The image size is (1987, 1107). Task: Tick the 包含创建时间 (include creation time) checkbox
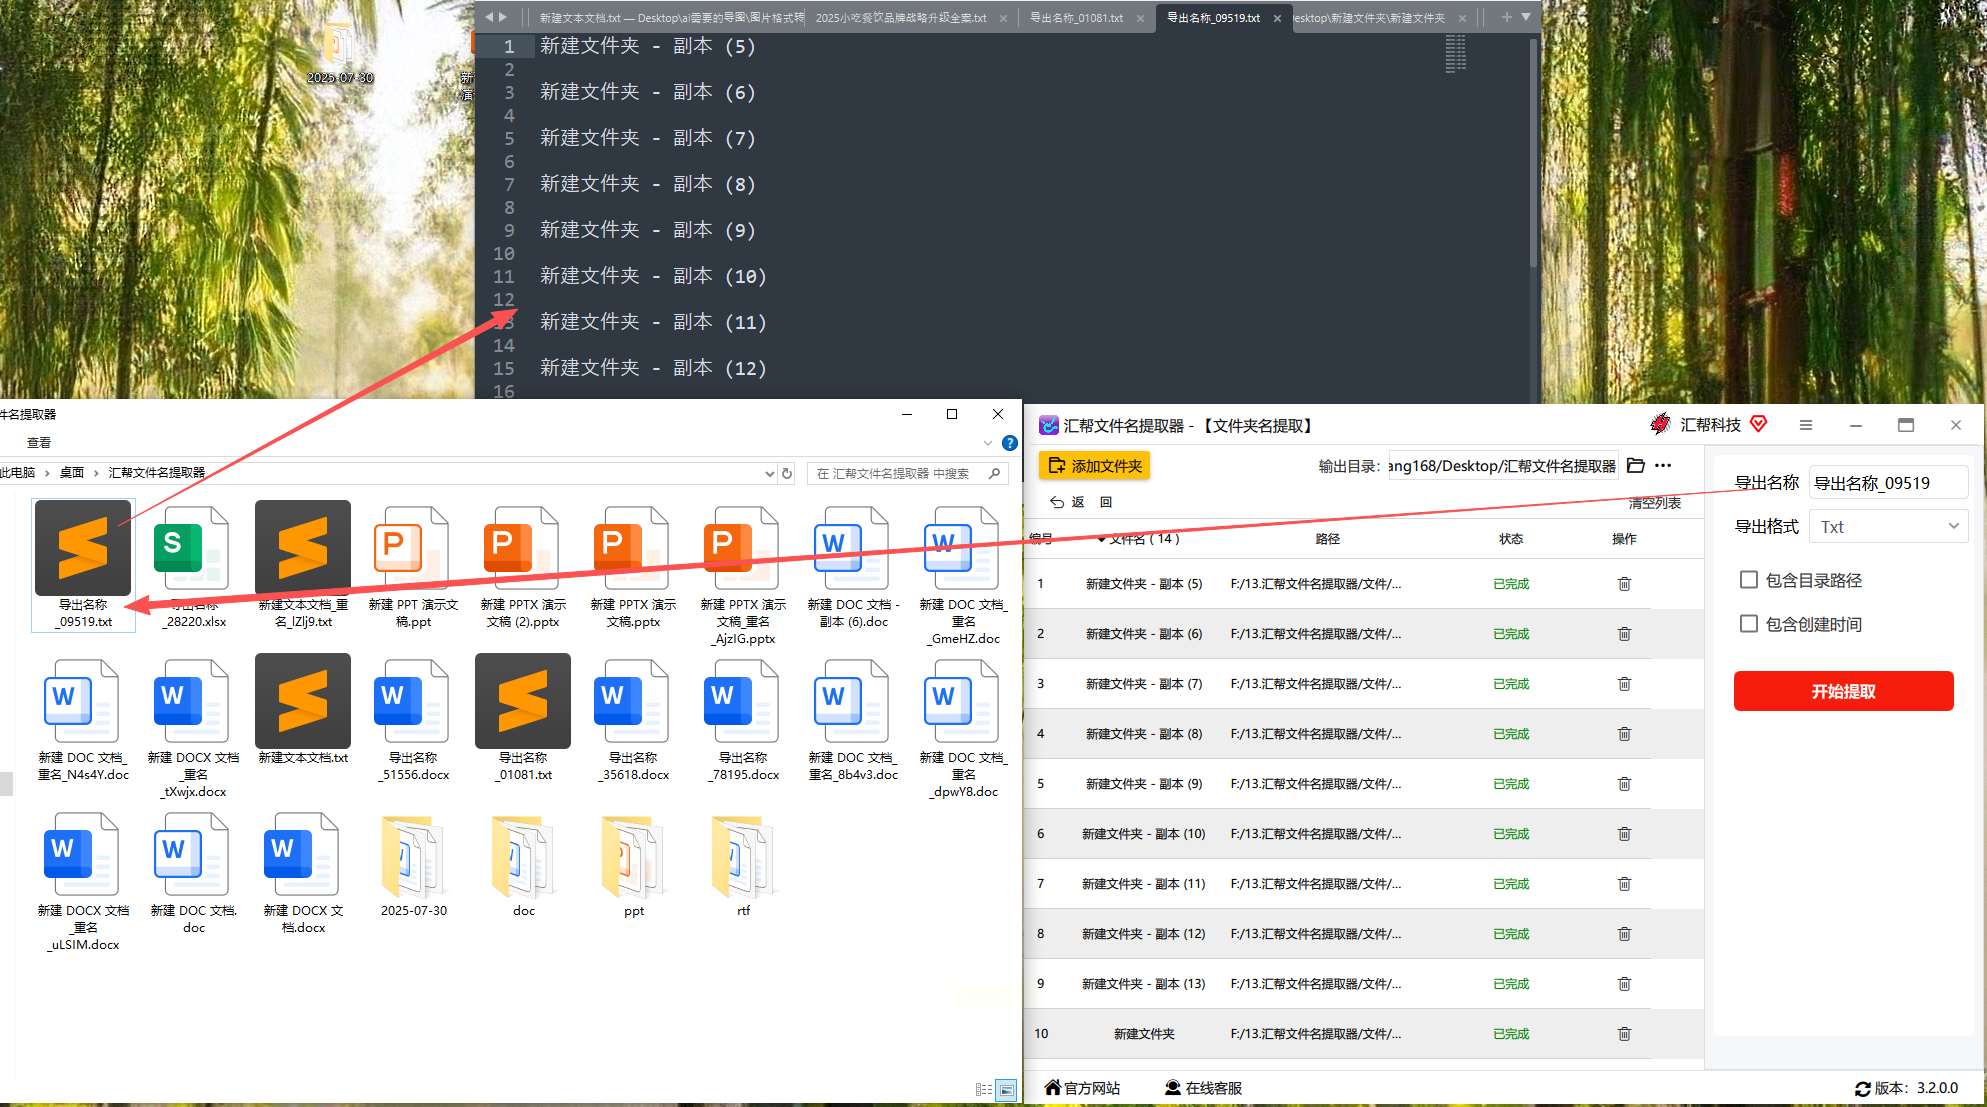(x=1749, y=624)
